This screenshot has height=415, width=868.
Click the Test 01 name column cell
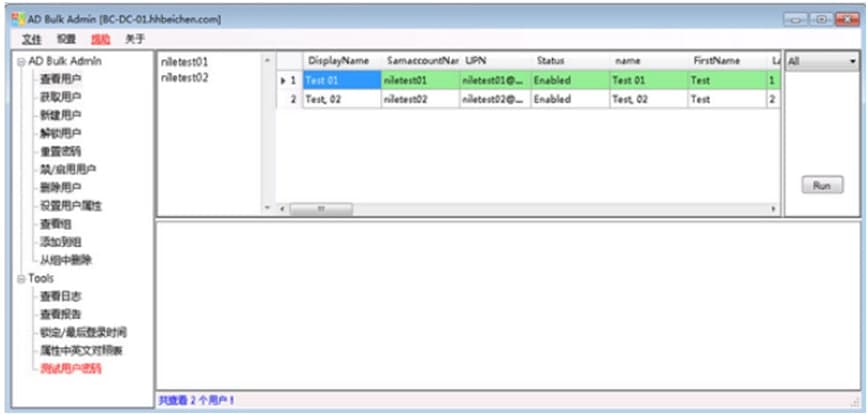coord(649,81)
